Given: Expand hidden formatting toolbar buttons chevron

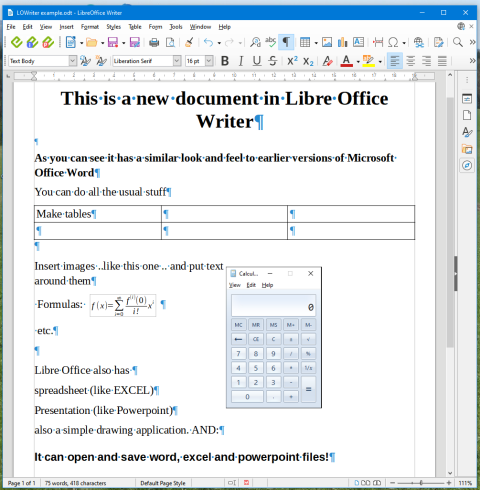Looking at the screenshot, I should [472, 61].
